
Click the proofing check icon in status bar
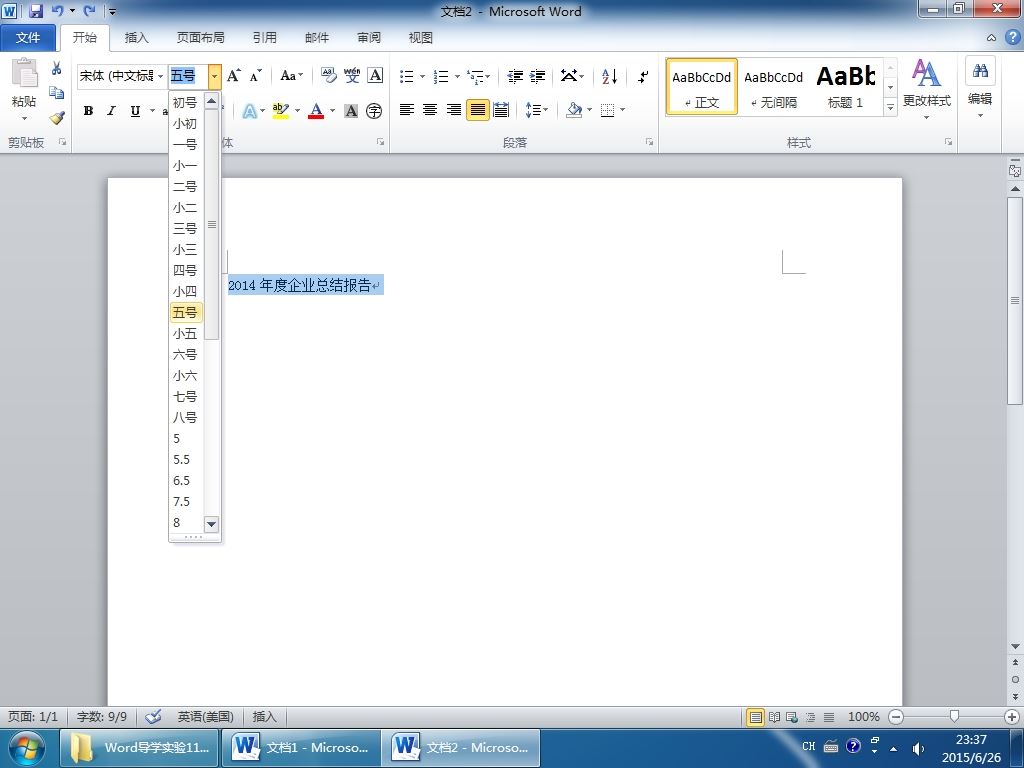(153, 716)
